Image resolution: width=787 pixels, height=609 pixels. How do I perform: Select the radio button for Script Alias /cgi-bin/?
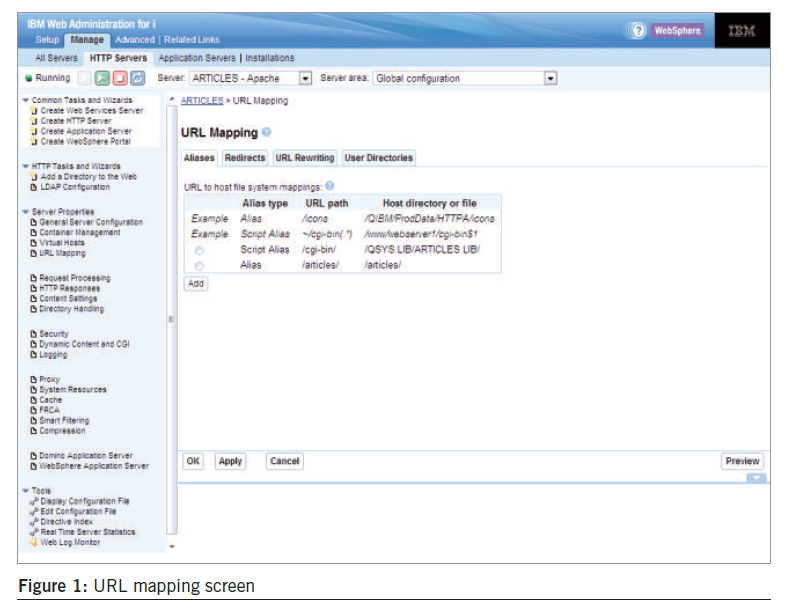tap(199, 250)
